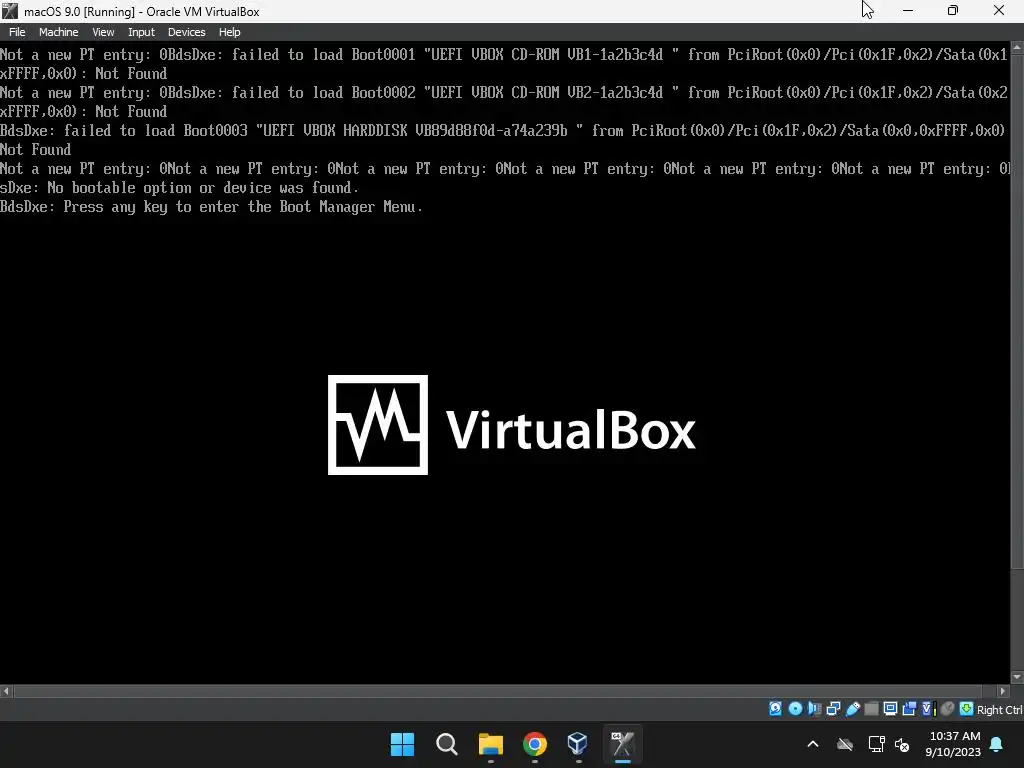Open the Input menu

pyautogui.click(x=141, y=32)
